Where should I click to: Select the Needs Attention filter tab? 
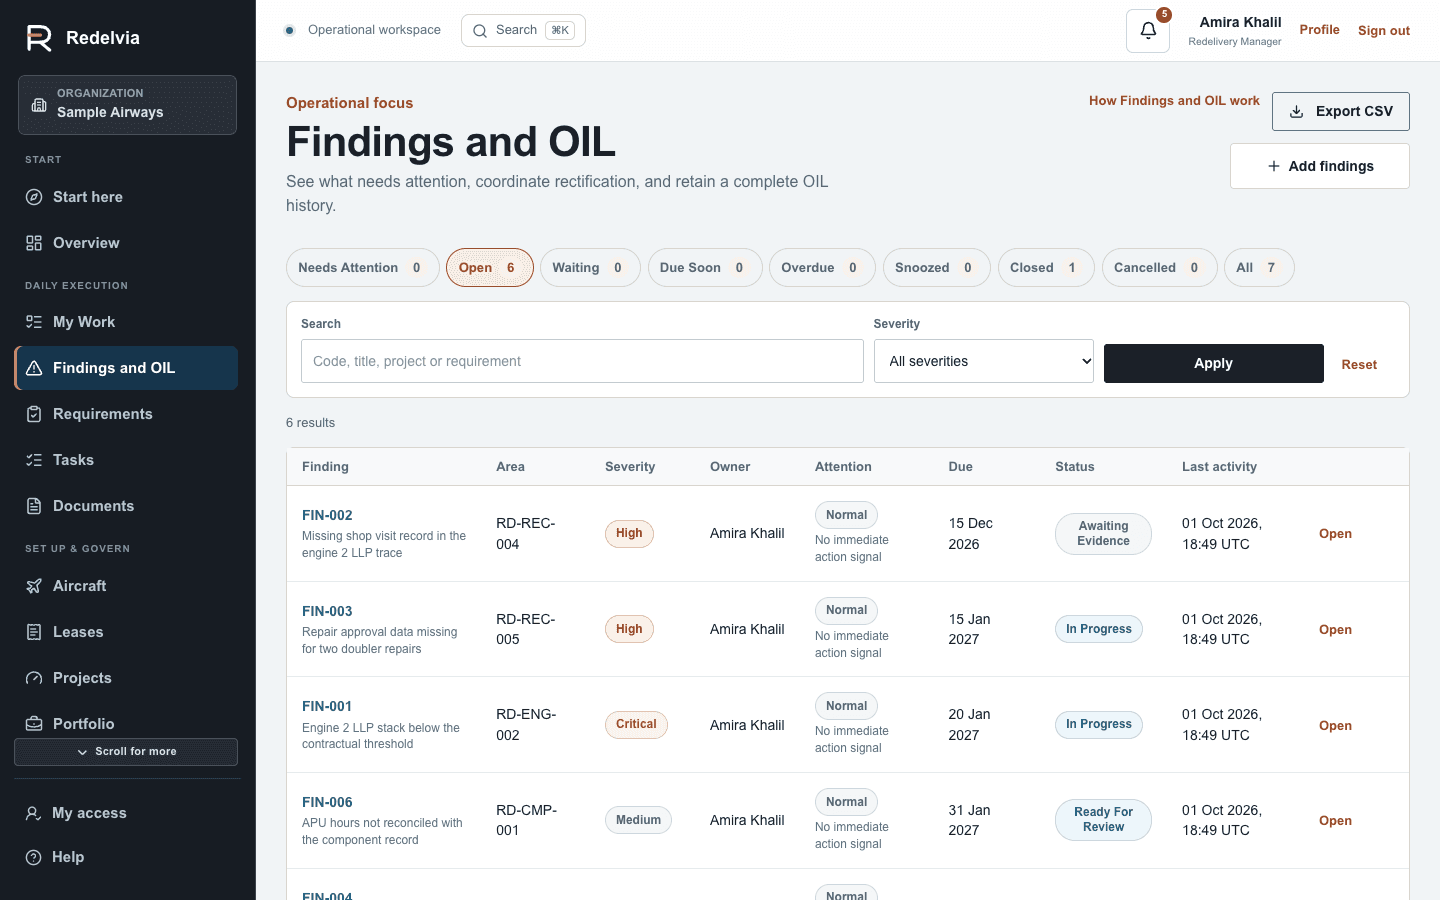[x=362, y=268]
